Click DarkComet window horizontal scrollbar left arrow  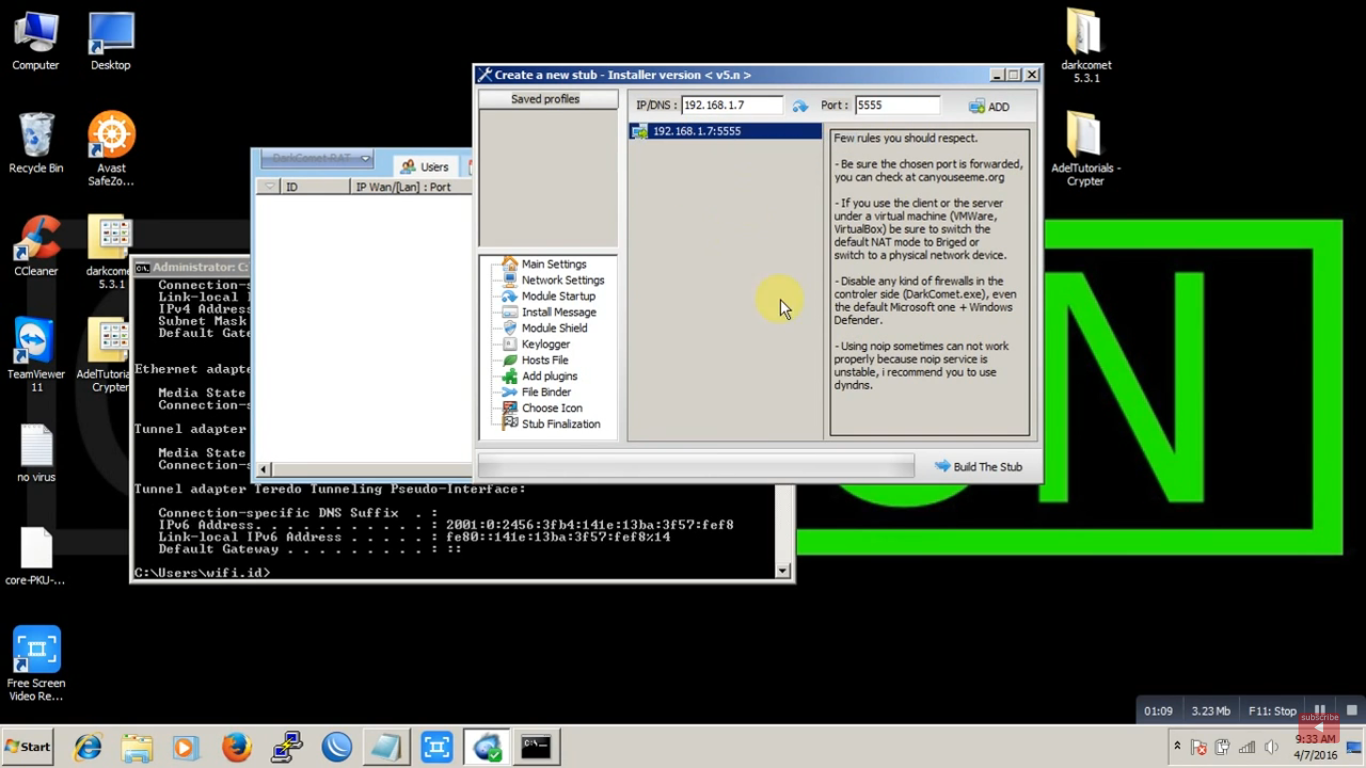tap(264, 469)
